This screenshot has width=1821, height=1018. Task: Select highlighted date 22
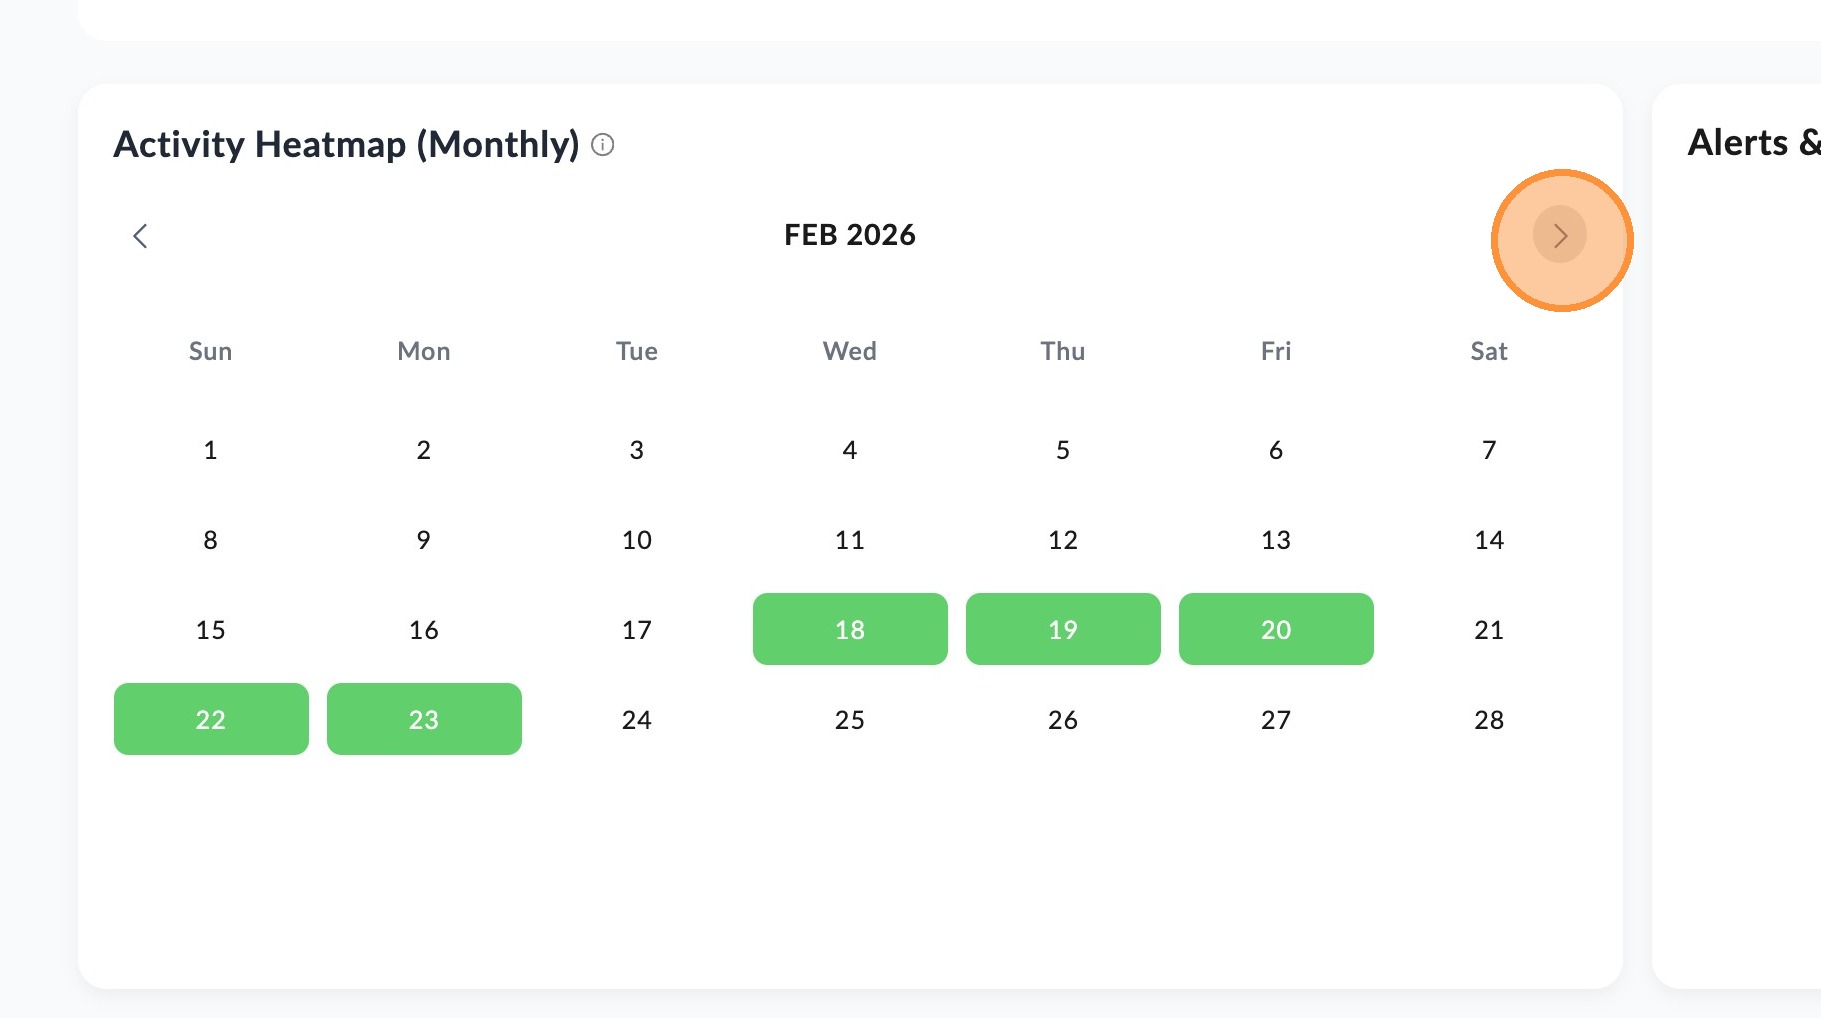click(211, 719)
